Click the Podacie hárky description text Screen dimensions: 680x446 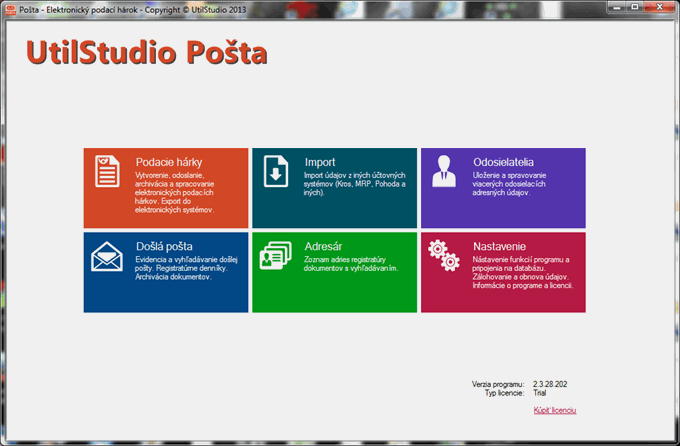pyautogui.click(x=174, y=193)
